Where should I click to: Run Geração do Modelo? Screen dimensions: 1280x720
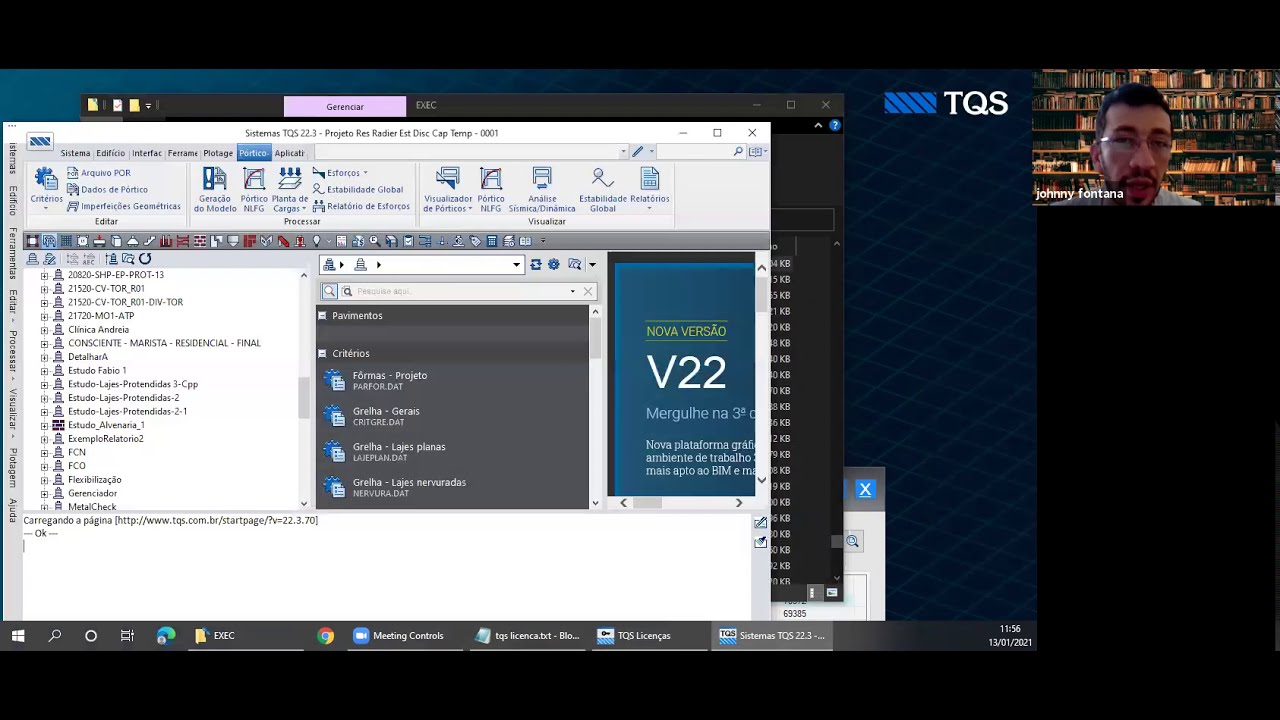[x=215, y=189]
